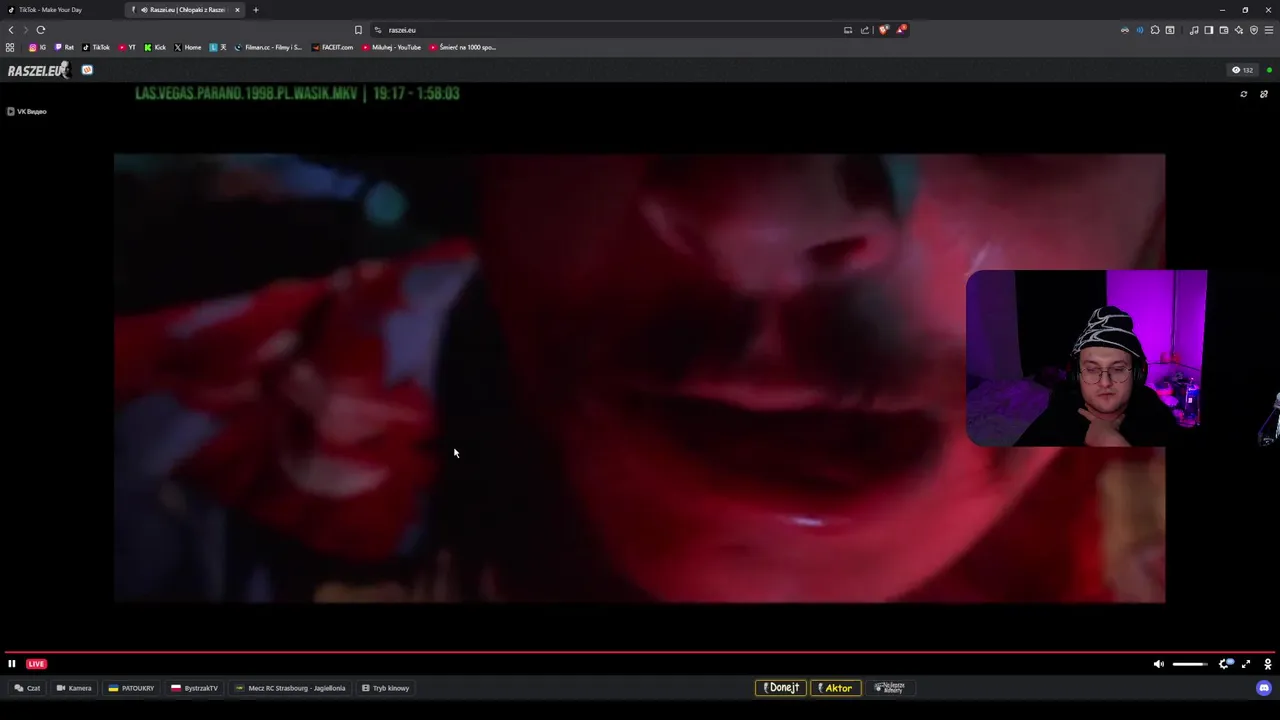The image size is (1280, 720).
Task: Open the browser apps grid icon
Action: (10, 47)
